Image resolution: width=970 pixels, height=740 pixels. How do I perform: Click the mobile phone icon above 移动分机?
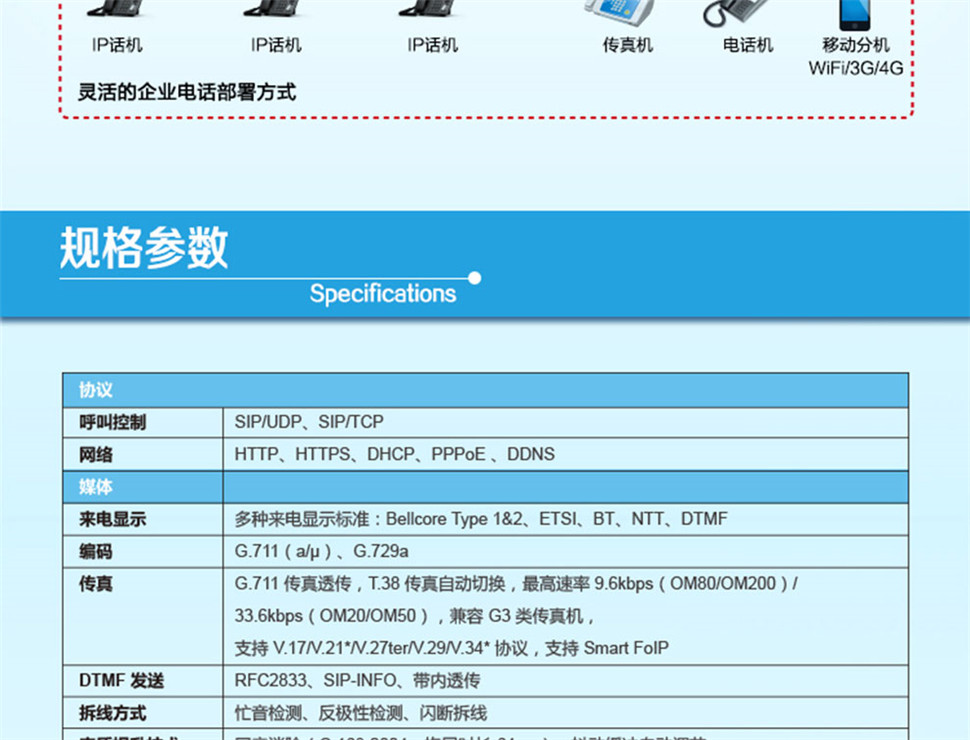click(854, 12)
